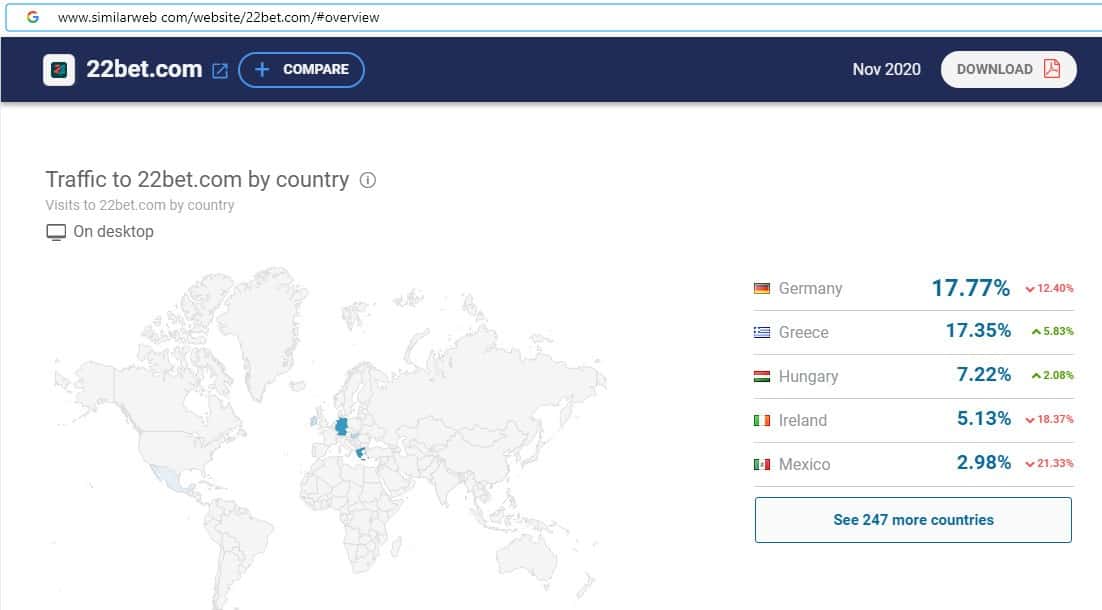
Task: Click the Nov 2020 date label
Action: (x=886, y=70)
